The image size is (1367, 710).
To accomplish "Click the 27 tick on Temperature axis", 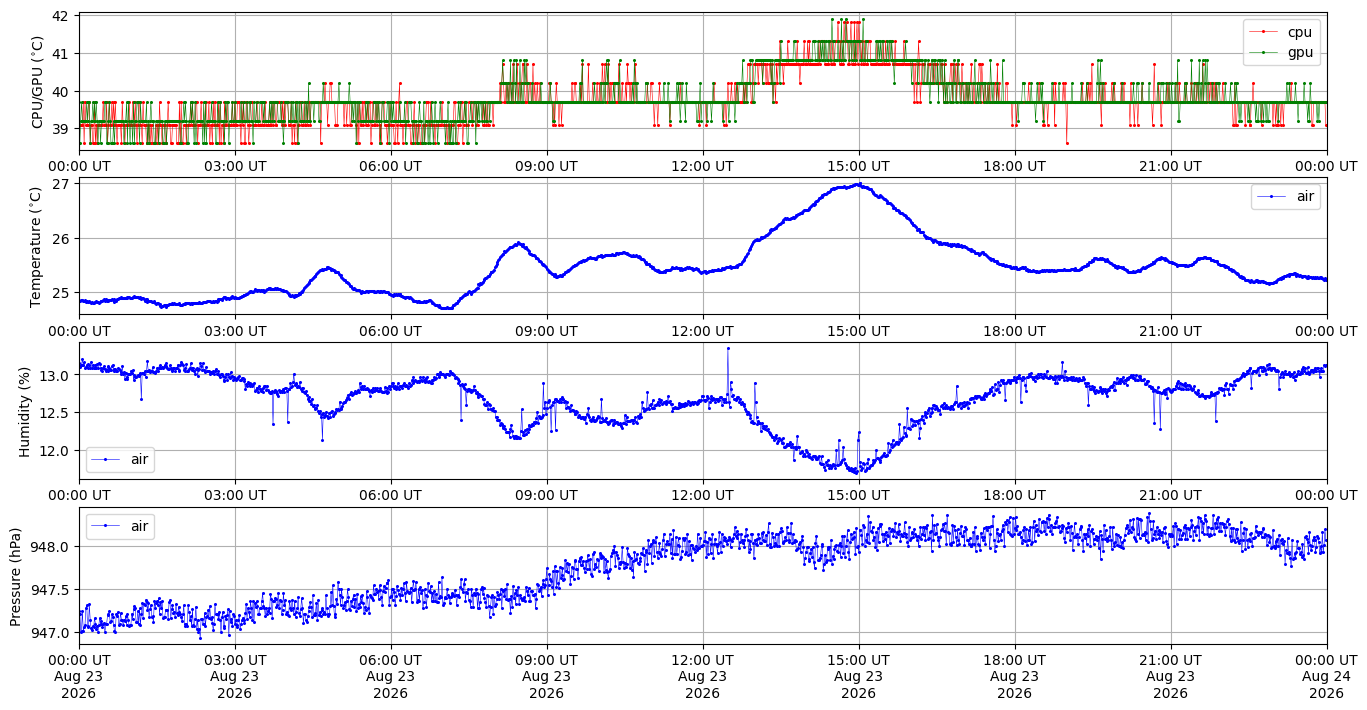I will coord(60,184).
